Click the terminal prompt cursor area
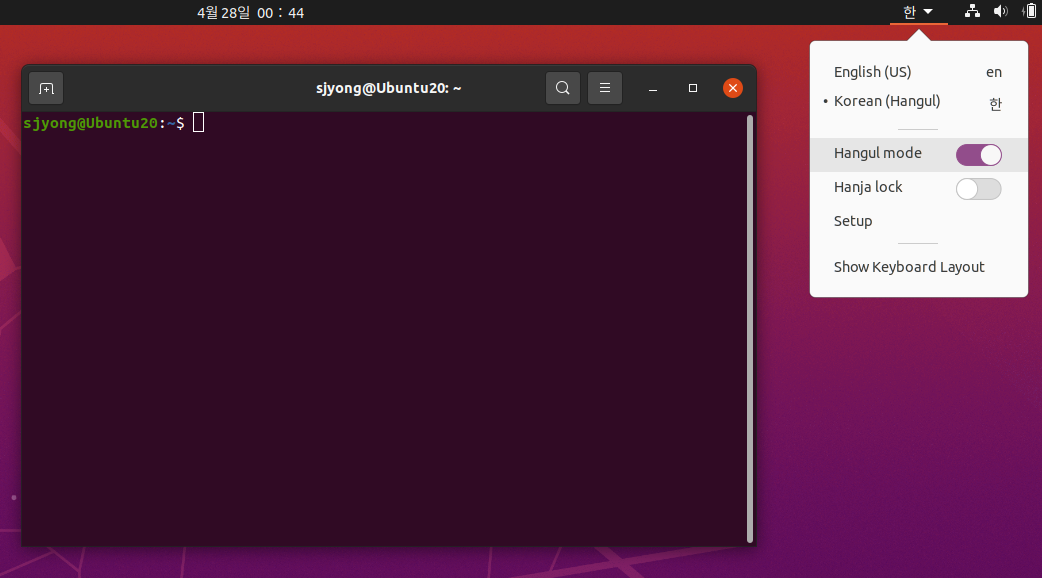Screen dimensions: 1042x578 (199, 122)
